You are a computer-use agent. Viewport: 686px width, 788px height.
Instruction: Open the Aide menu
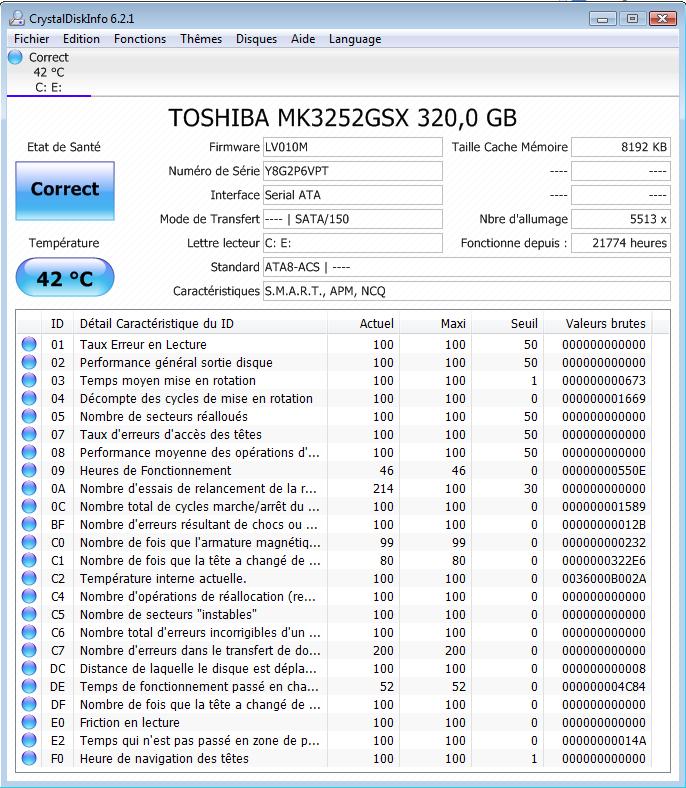click(303, 39)
